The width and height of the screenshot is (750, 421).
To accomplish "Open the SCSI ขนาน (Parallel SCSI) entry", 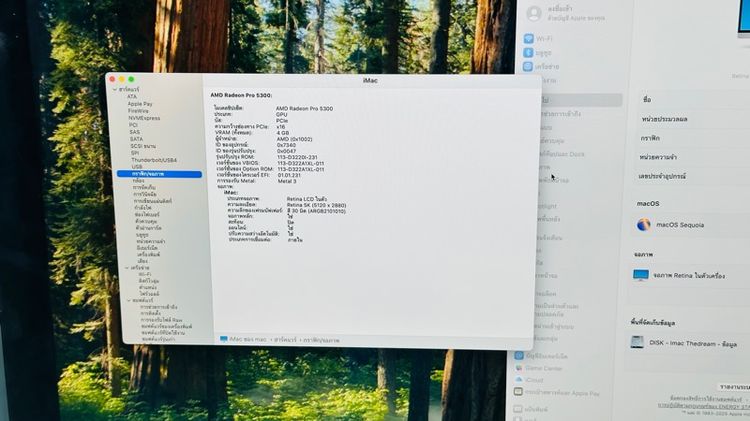I will (x=143, y=146).
